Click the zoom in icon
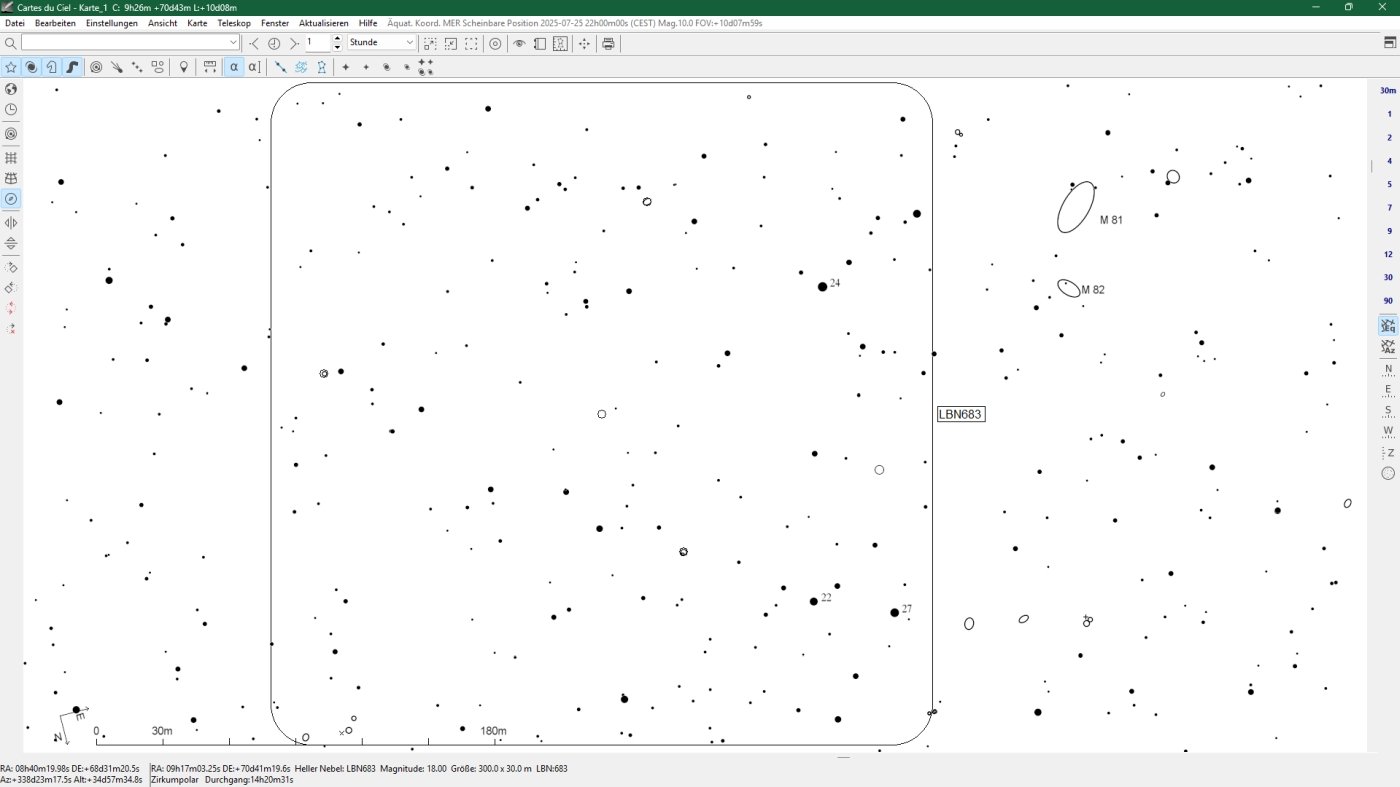Image resolution: width=1400 pixels, height=787 pixels. point(430,43)
